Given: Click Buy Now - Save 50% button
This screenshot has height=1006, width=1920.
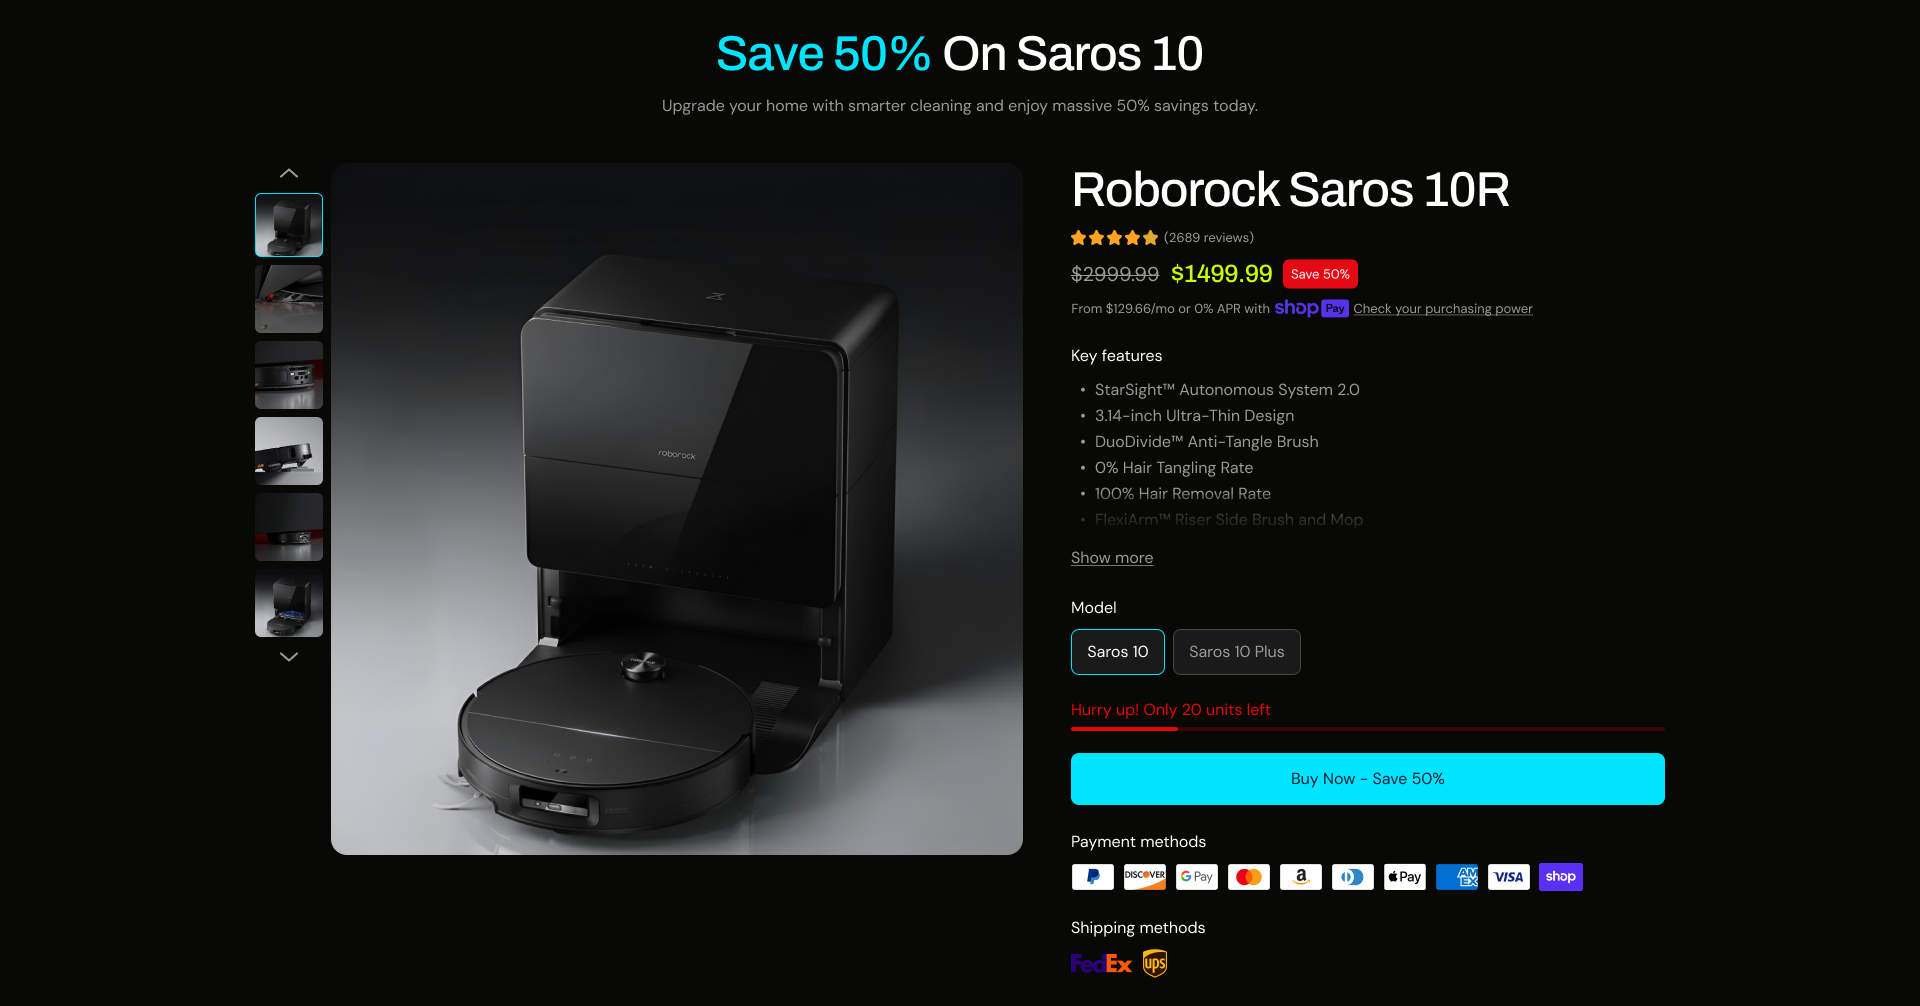Looking at the screenshot, I should (1367, 779).
